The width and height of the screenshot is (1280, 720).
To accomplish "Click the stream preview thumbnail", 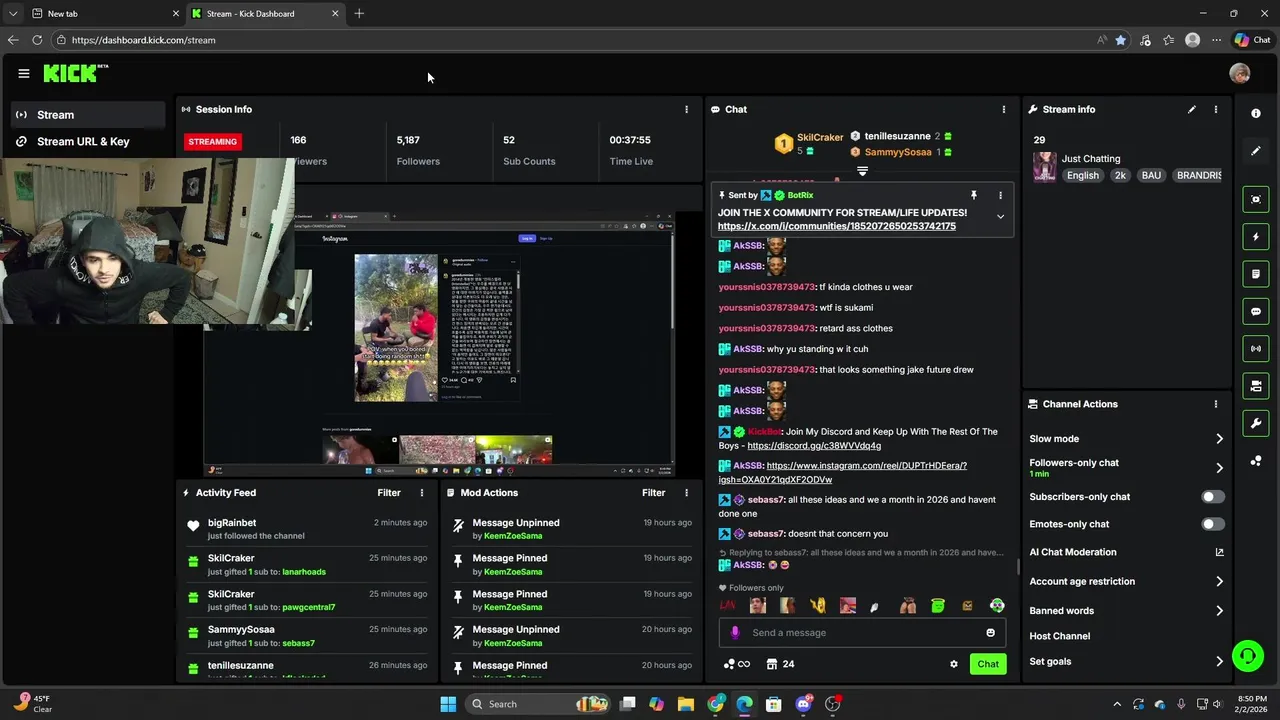I will coord(439,343).
